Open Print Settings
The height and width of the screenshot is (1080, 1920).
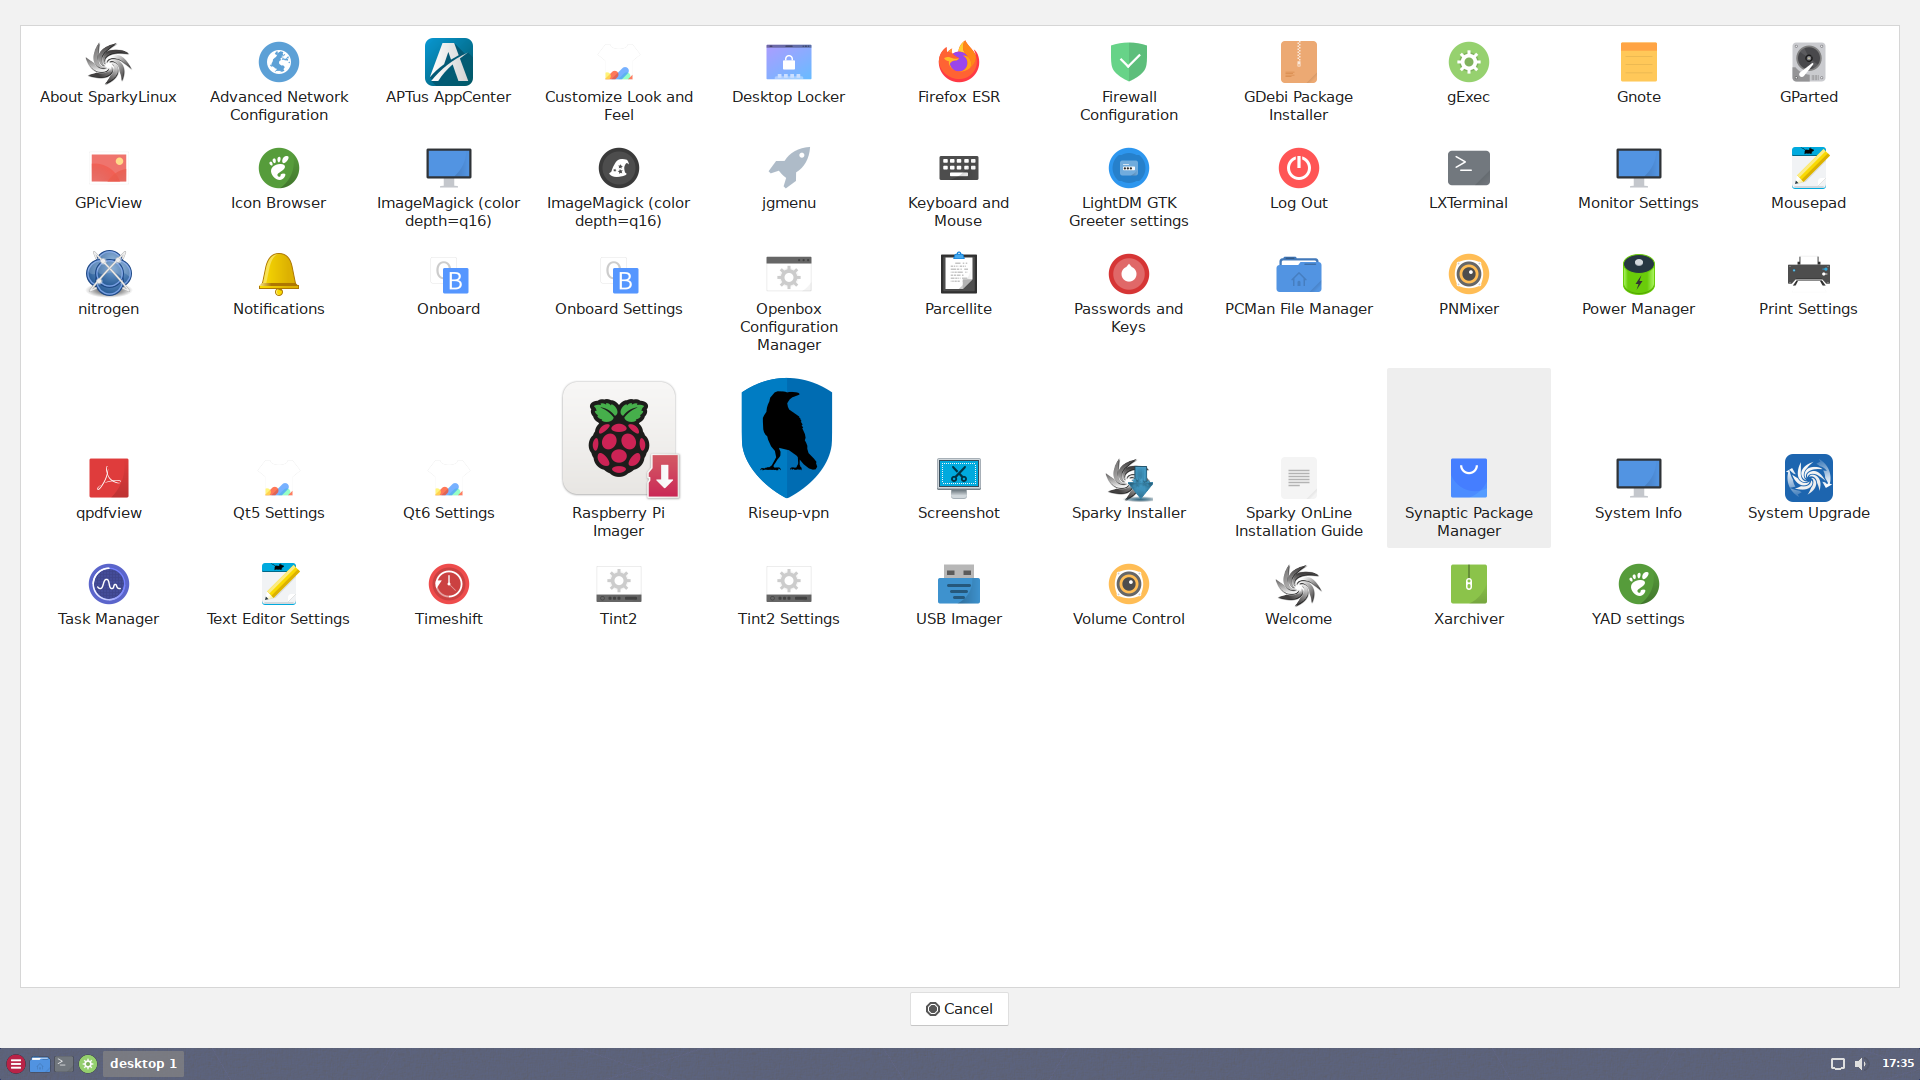1808,284
